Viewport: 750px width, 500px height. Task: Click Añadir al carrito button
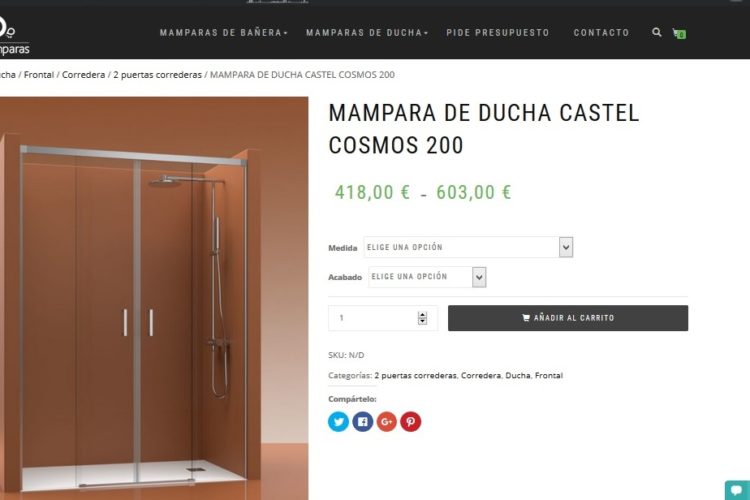pos(568,318)
